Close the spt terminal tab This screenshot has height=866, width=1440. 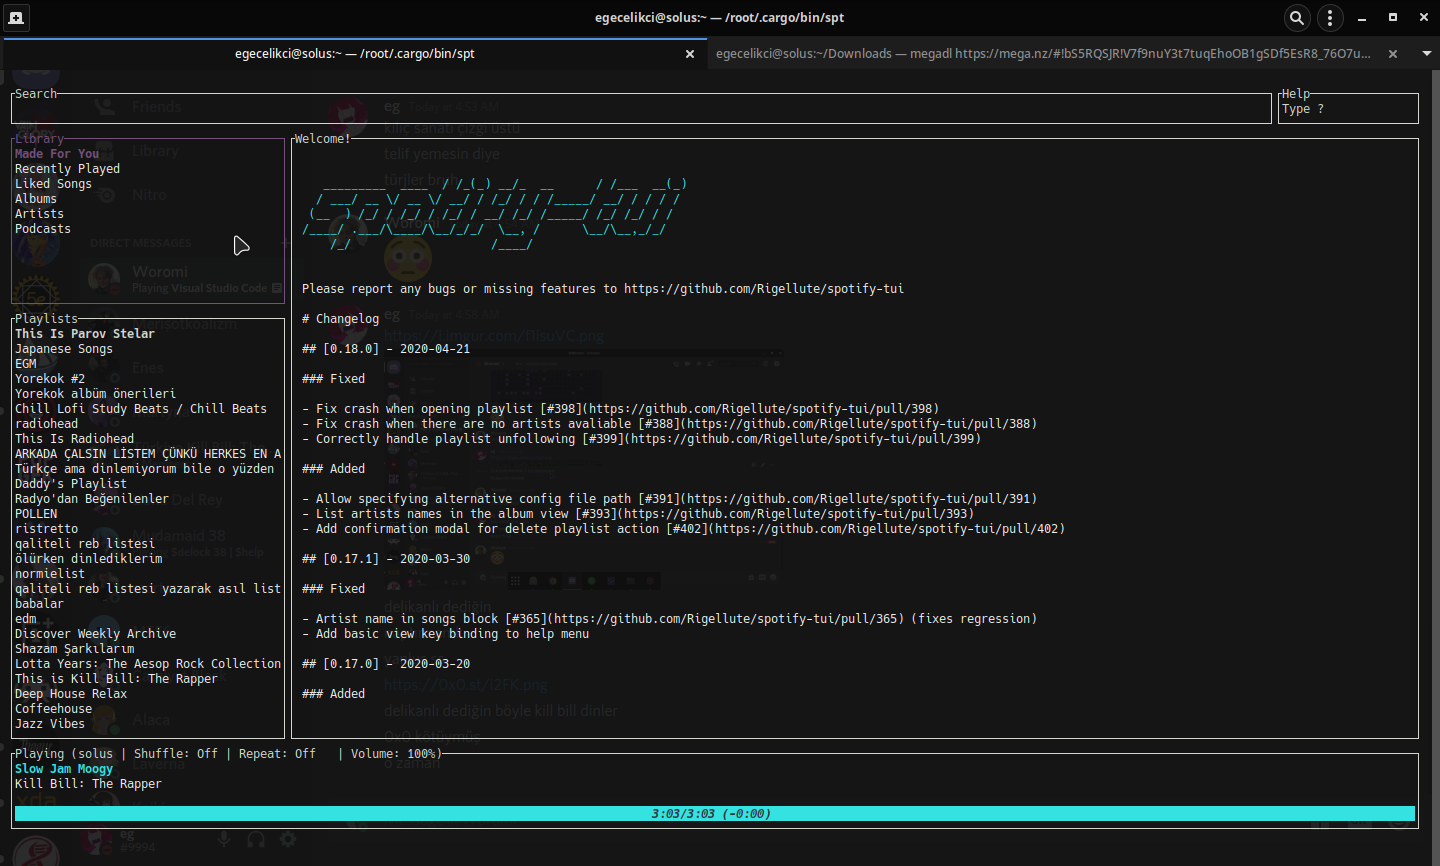(x=690, y=54)
